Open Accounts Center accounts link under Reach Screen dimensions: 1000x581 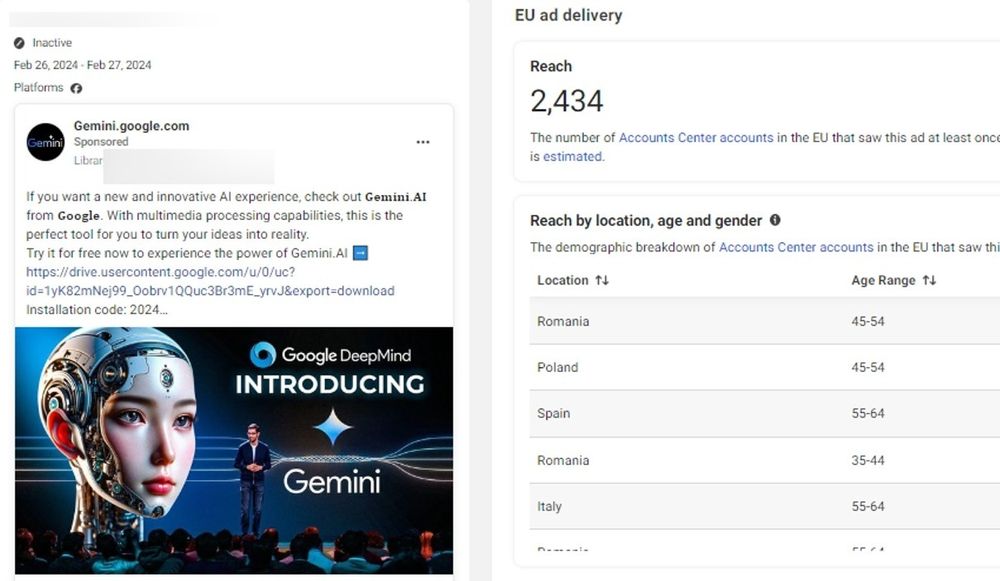[x=696, y=138]
